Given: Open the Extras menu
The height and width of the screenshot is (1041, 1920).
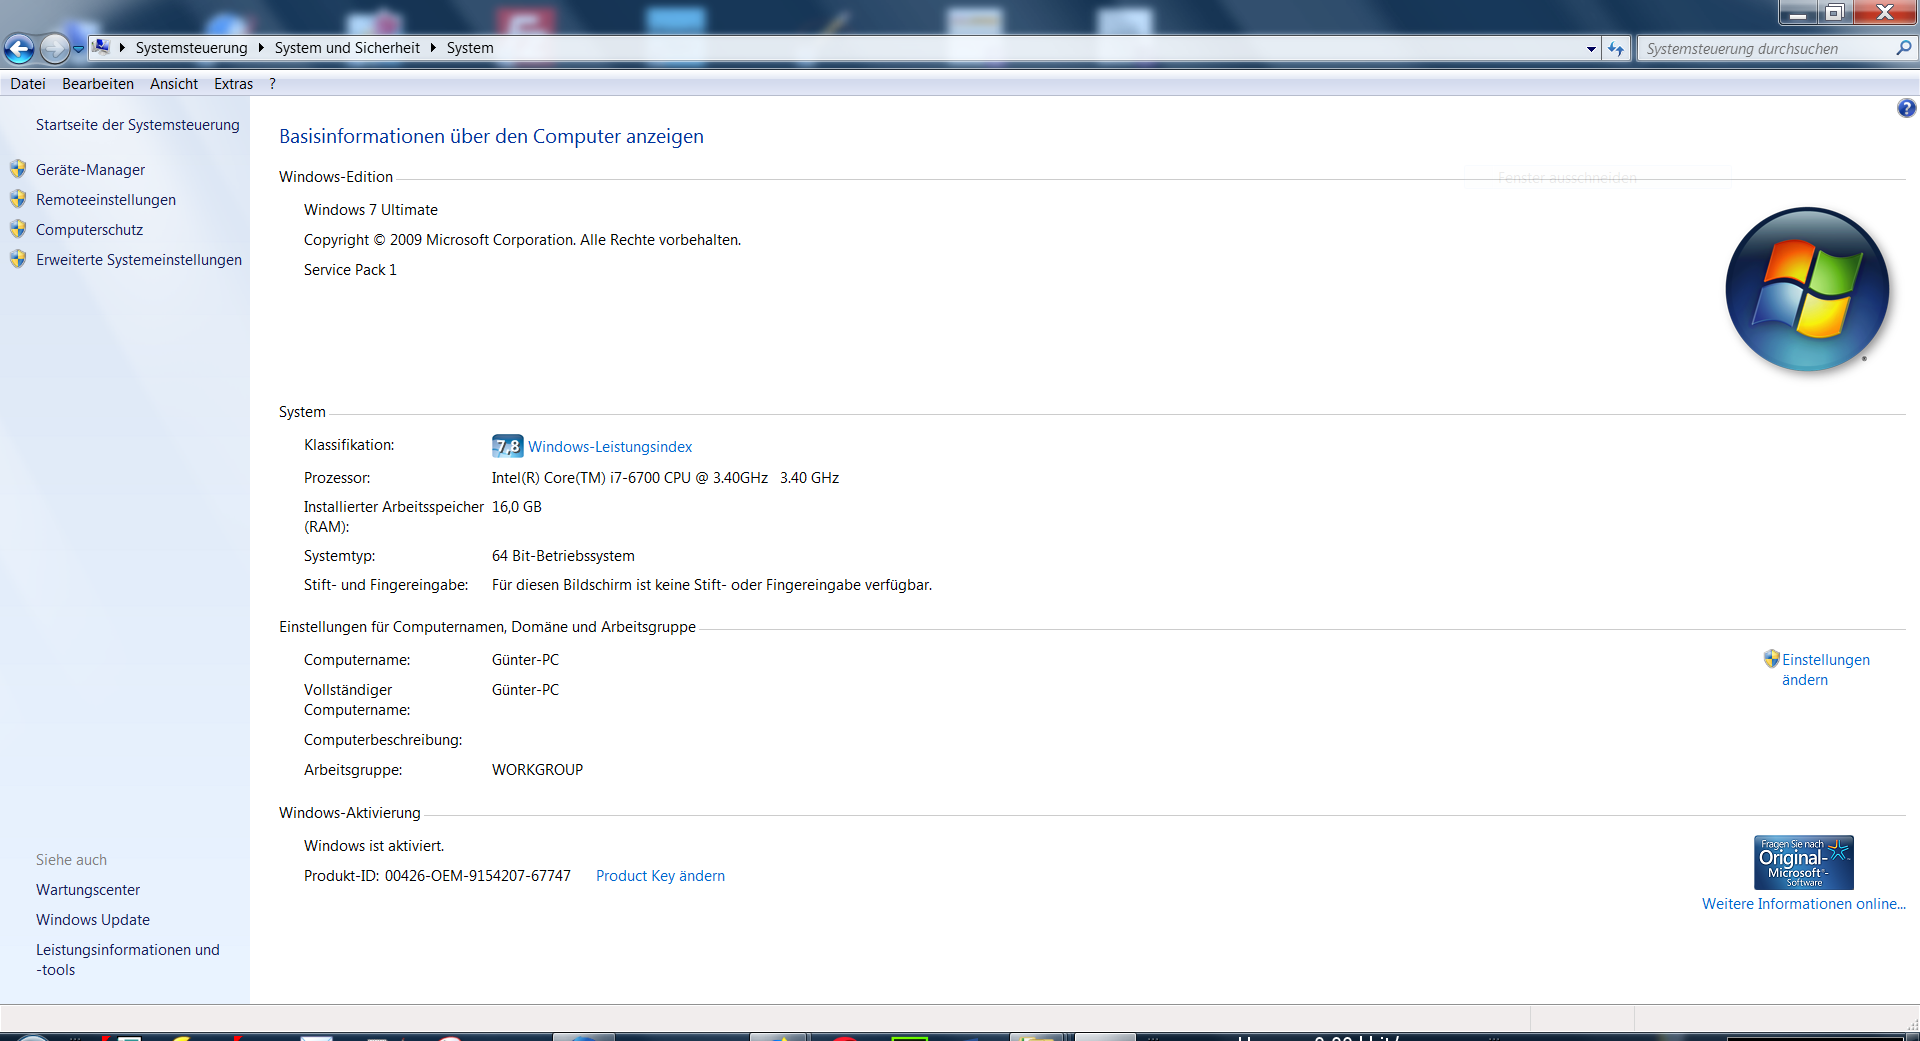Looking at the screenshot, I should pyautogui.click(x=233, y=84).
